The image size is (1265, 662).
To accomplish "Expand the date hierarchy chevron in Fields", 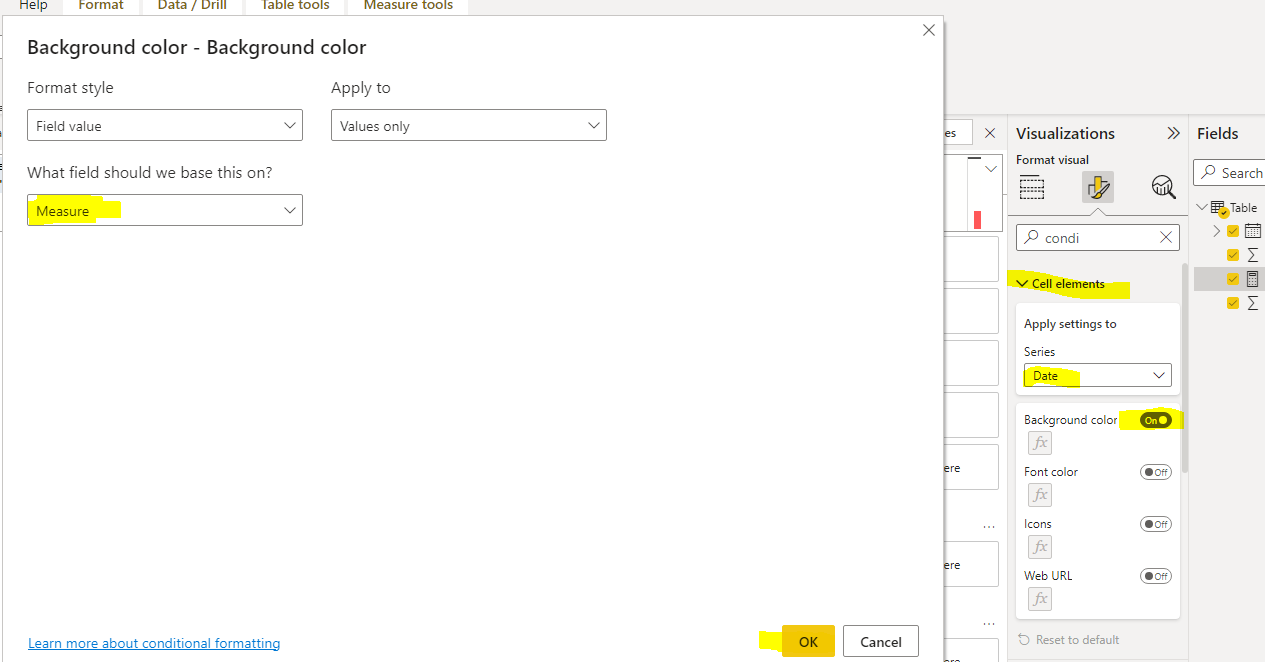I will coord(1217,231).
